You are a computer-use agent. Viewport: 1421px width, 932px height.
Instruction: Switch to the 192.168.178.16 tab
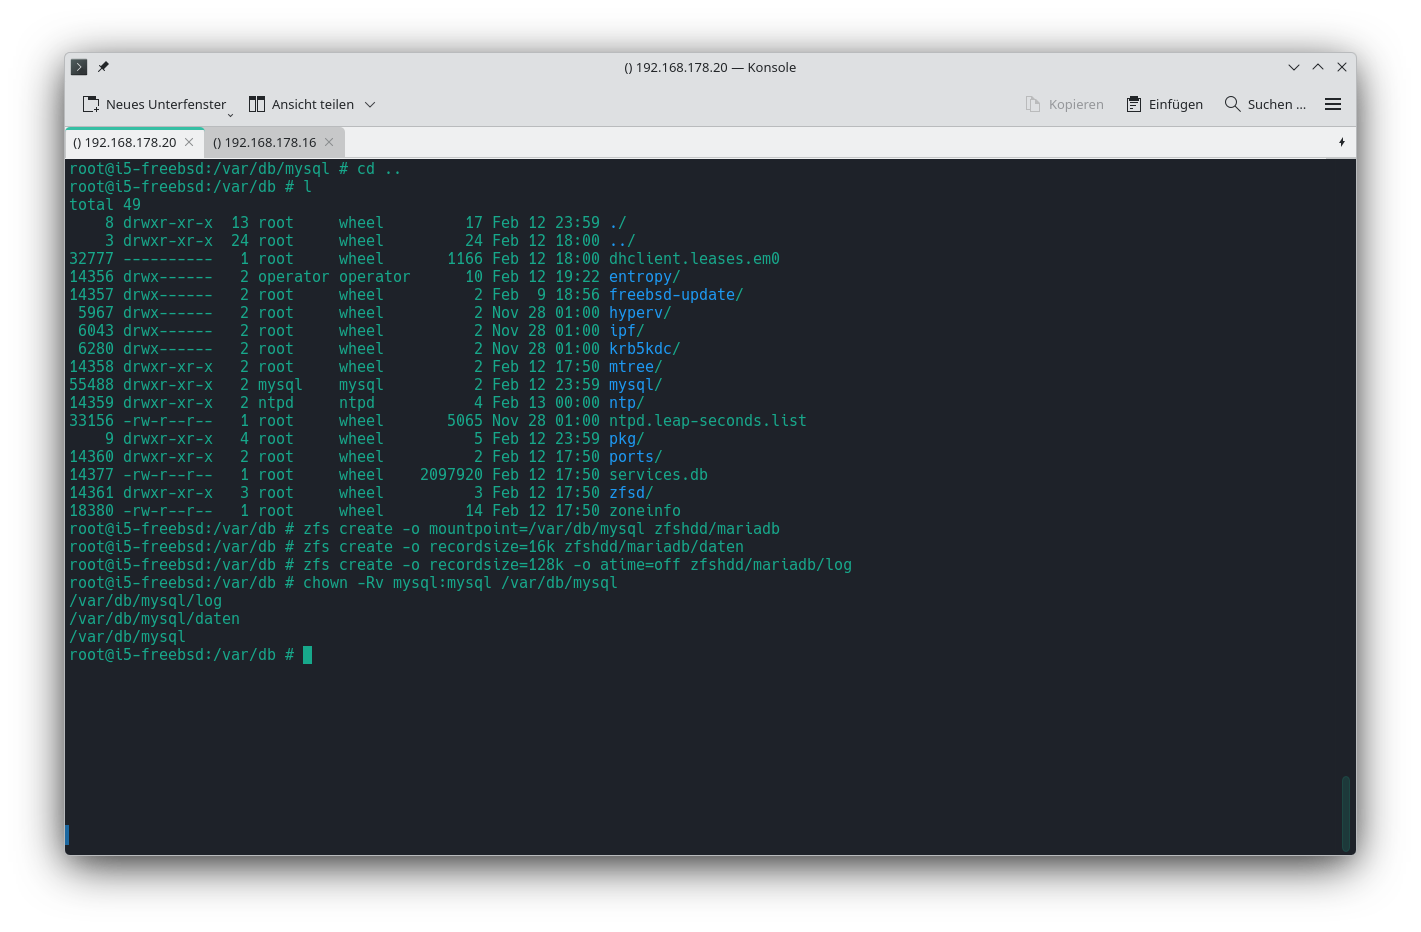264,142
